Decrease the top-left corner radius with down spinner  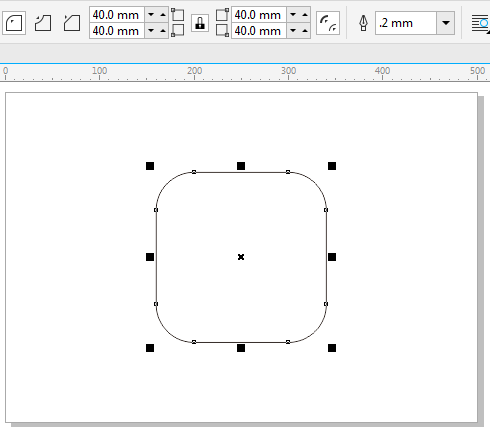point(151,15)
